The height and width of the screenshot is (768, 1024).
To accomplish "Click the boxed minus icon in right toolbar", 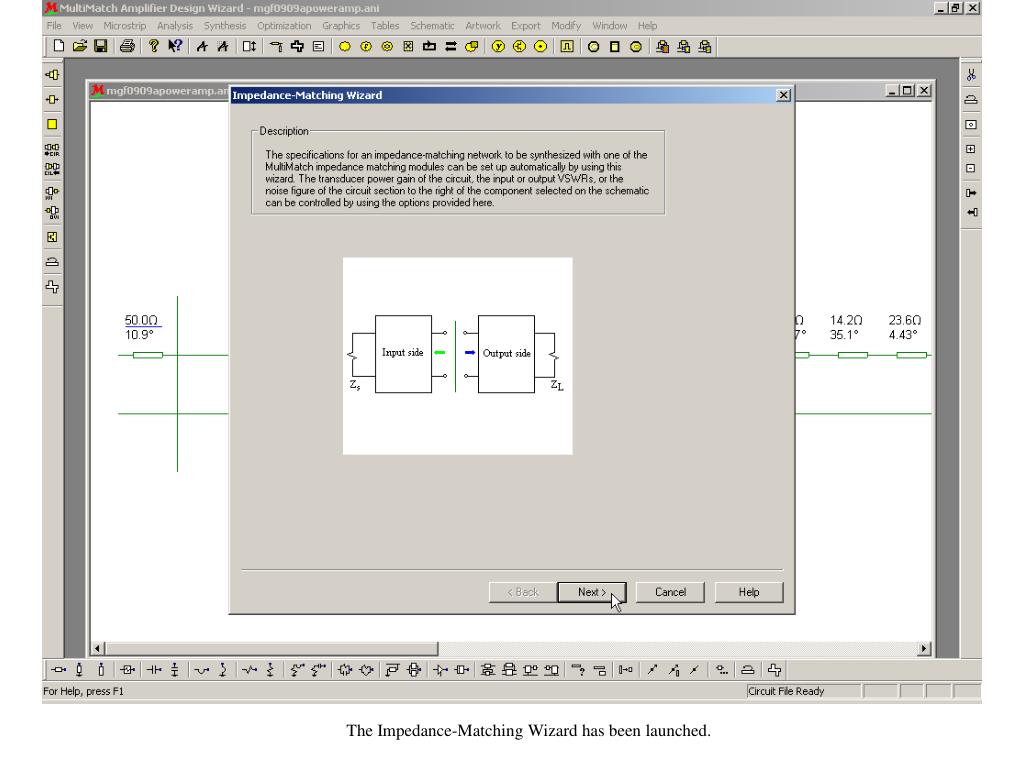I will (971, 168).
